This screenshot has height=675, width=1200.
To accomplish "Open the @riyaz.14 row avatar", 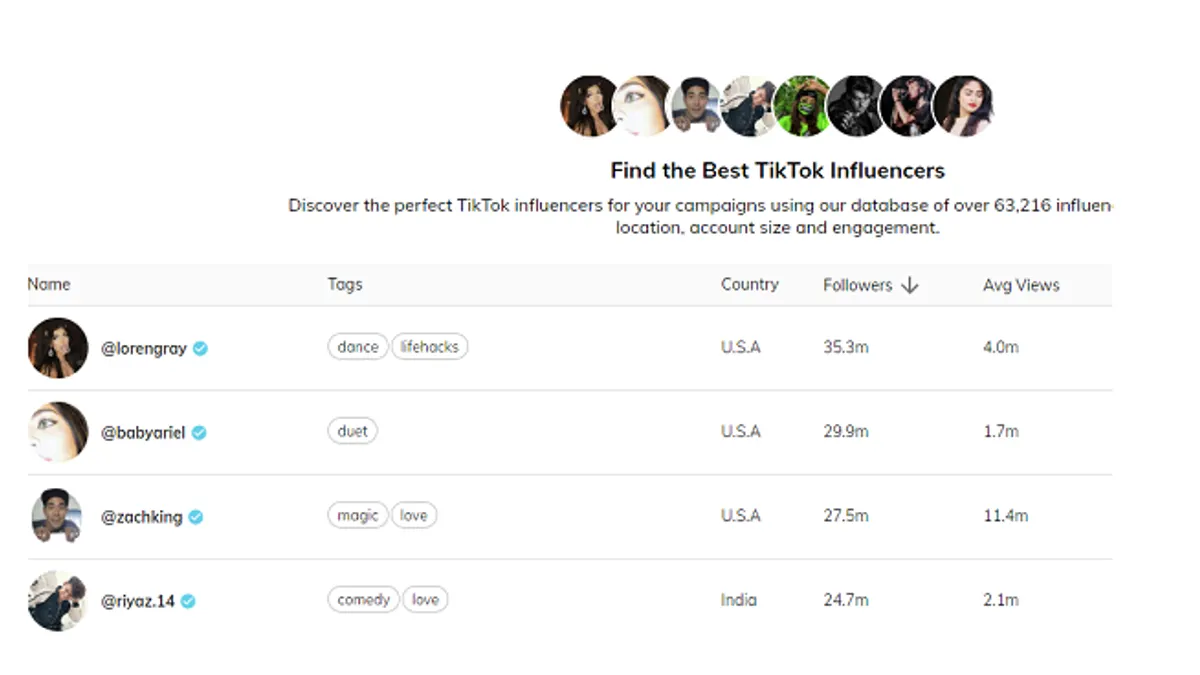I will (57, 600).
